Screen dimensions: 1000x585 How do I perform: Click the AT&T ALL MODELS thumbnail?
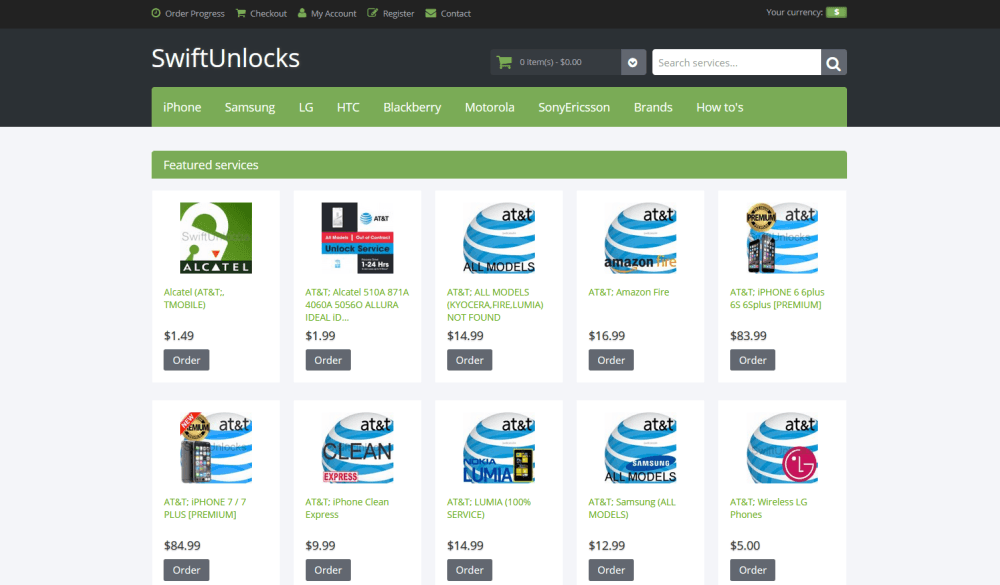click(x=499, y=238)
